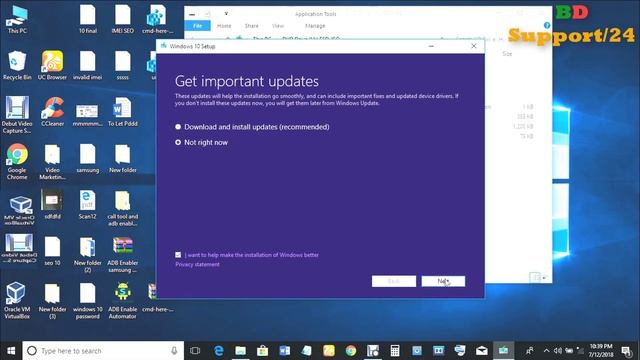640x360 pixels.
Task: Minimize the Windows 10 Setup window
Action: pos(431,46)
